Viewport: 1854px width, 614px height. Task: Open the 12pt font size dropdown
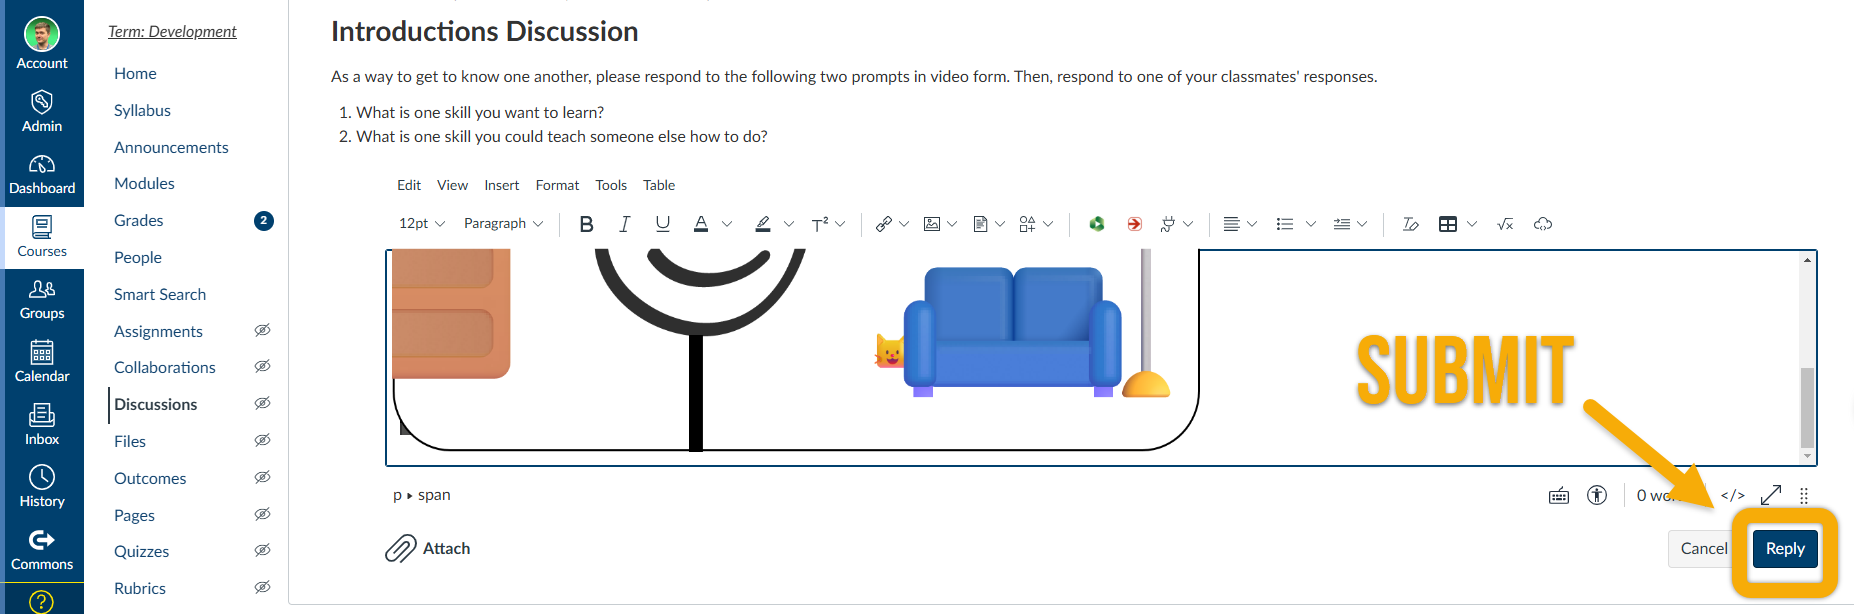(422, 224)
